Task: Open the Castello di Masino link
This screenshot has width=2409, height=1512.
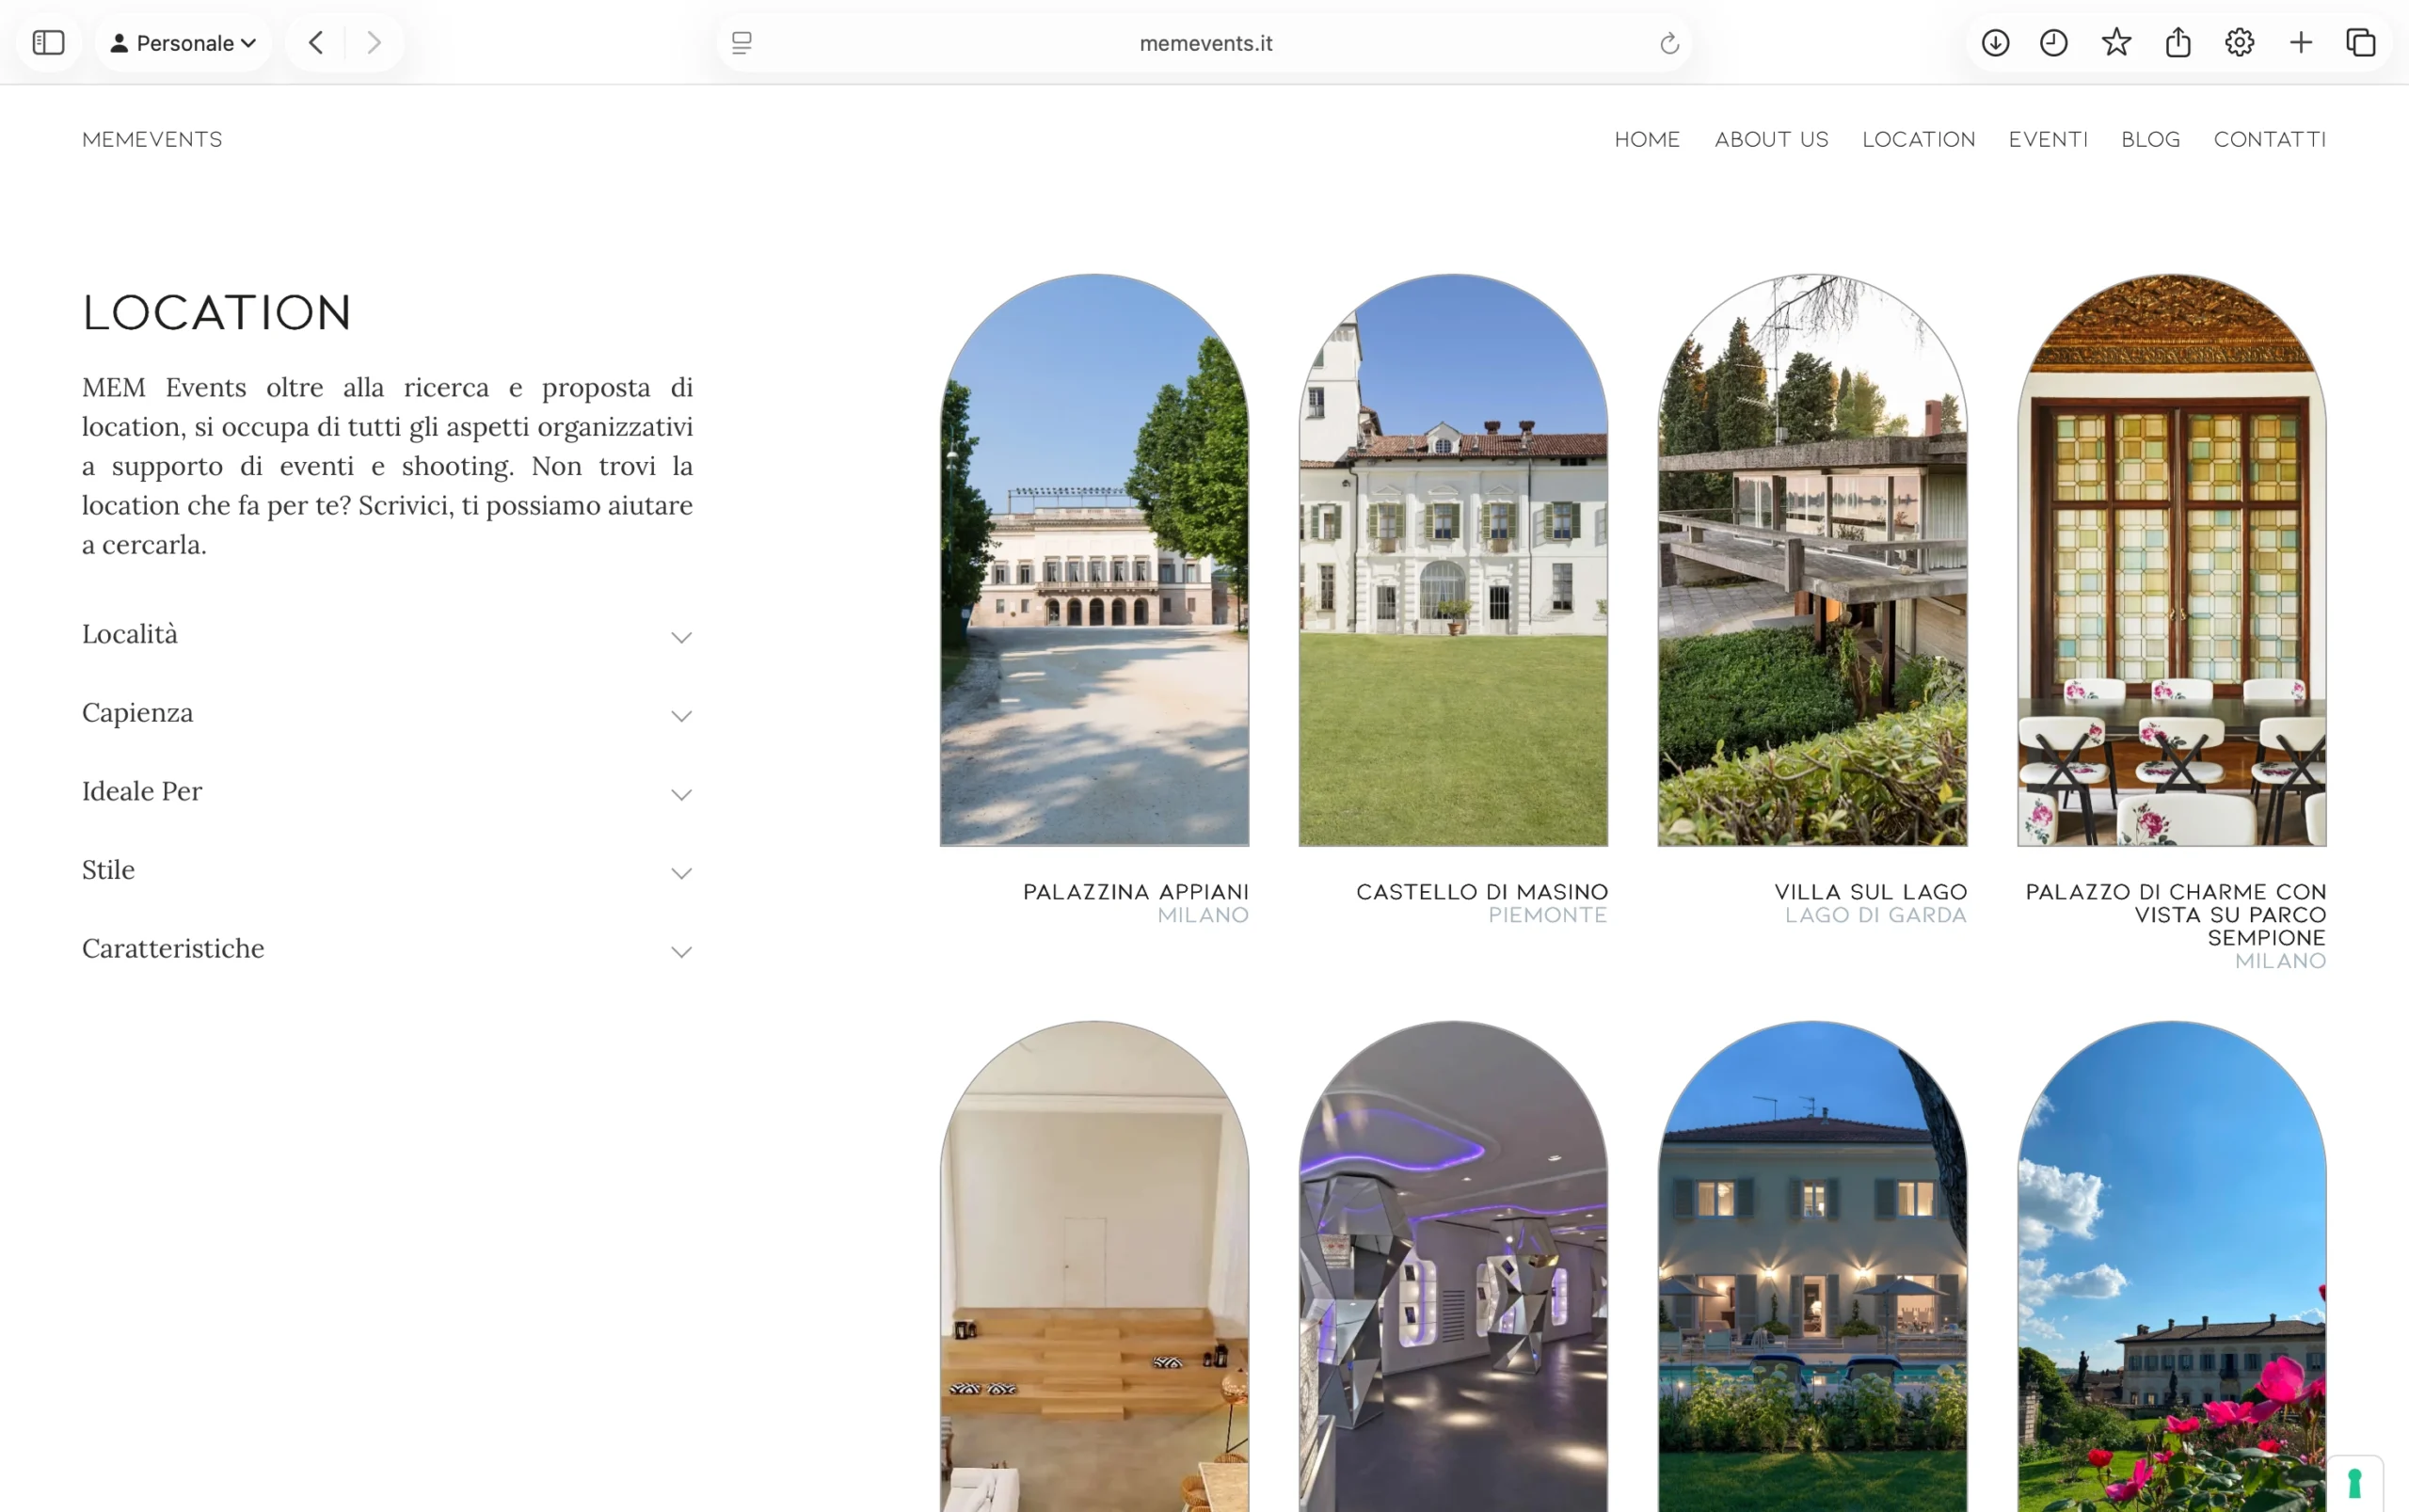Action: point(1481,892)
